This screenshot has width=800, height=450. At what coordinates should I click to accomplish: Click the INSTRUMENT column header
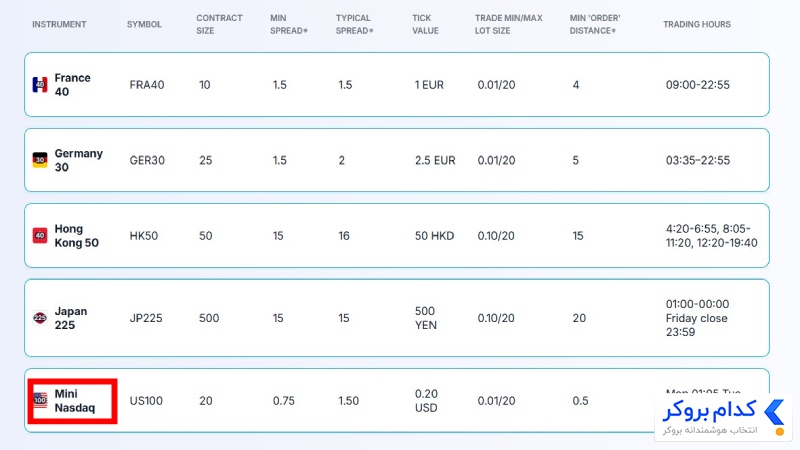click(x=59, y=24)
